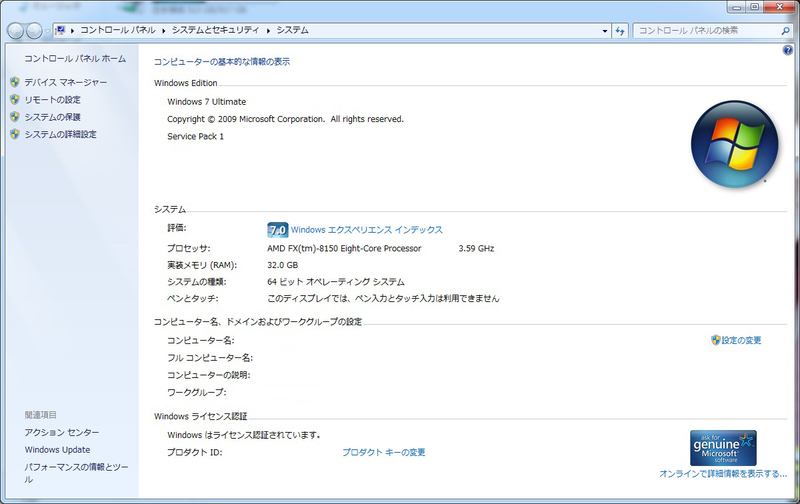Click the shield icon next to デバイス マネージャー
The image size is (800, 504).
coord(15,82)
